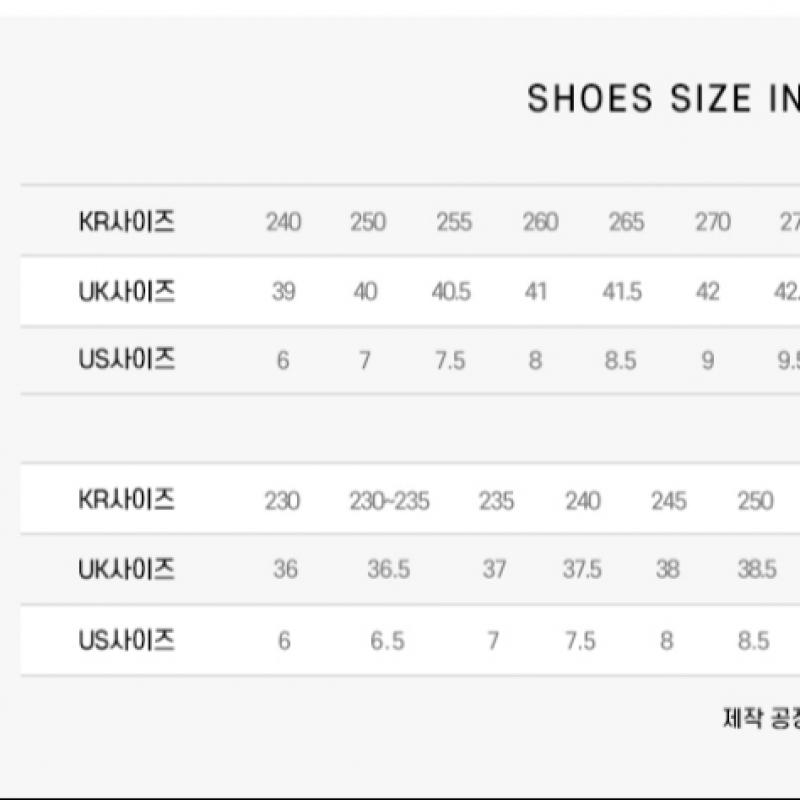Click KR size 270 value
Viewport: 800px width, 800px height.
[713, 222]
